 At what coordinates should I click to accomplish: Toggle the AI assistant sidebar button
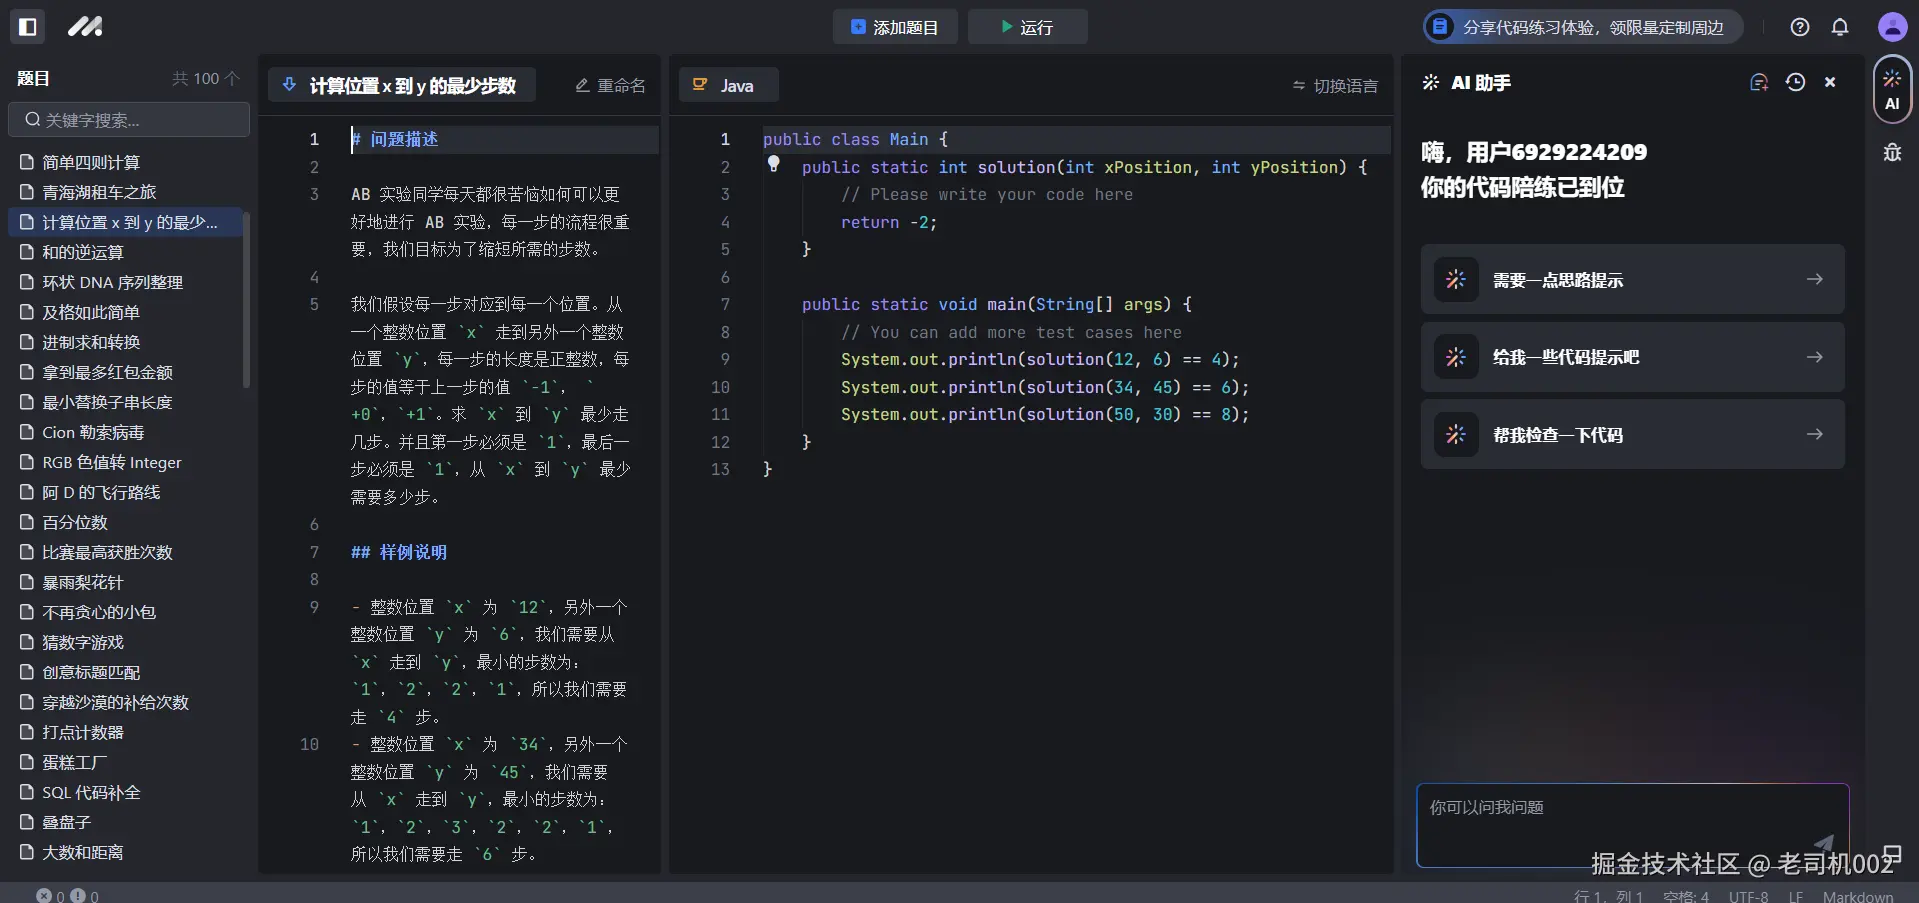click(x=1892, y=89)
